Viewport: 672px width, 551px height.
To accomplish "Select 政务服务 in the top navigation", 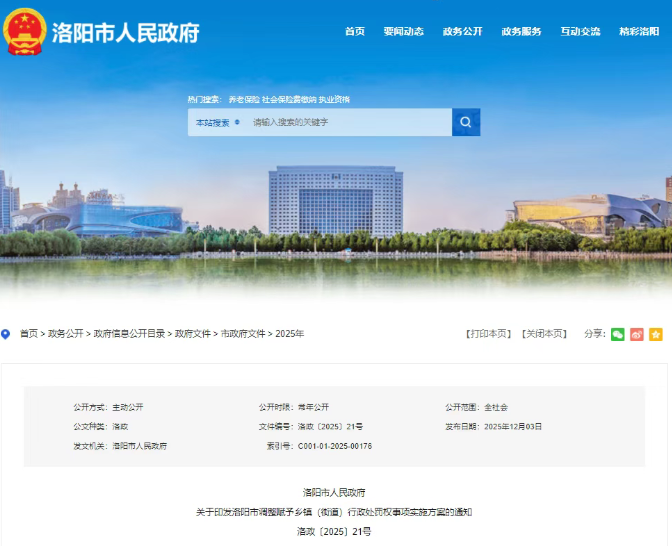I will [x=521, y=32].
